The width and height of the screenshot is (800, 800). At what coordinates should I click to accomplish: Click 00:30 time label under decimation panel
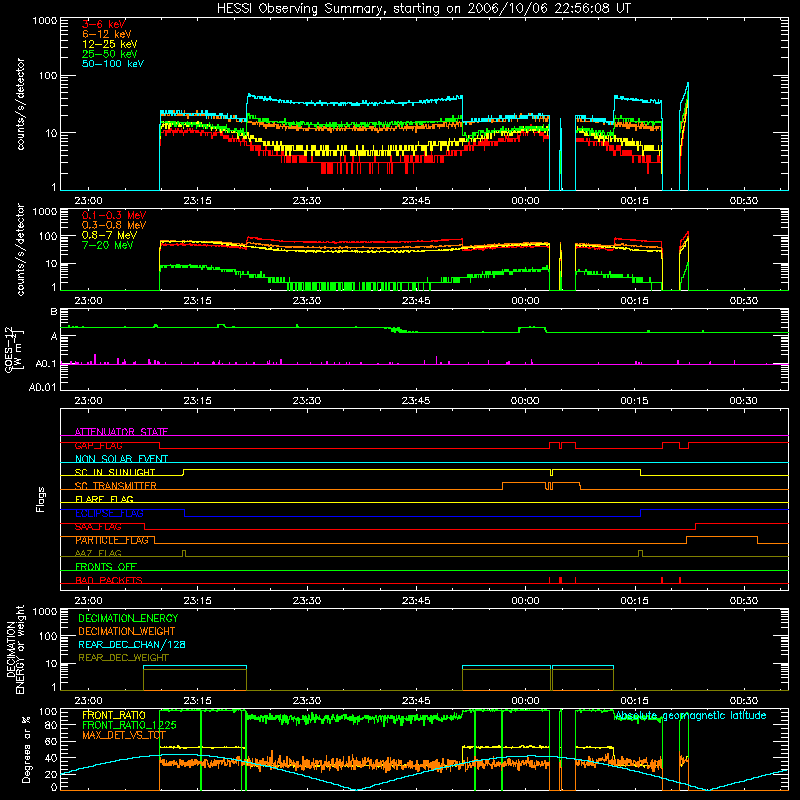click(743, 701)
